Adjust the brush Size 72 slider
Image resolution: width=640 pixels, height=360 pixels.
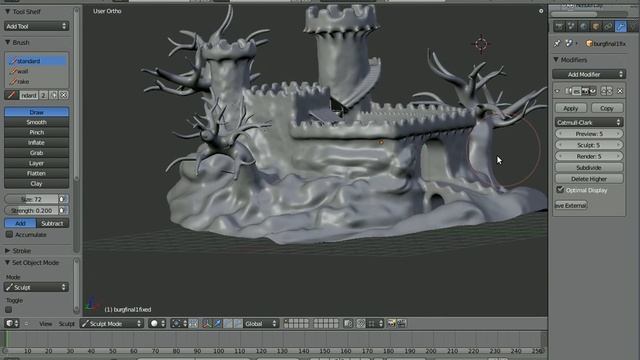(x=31, y=199)
